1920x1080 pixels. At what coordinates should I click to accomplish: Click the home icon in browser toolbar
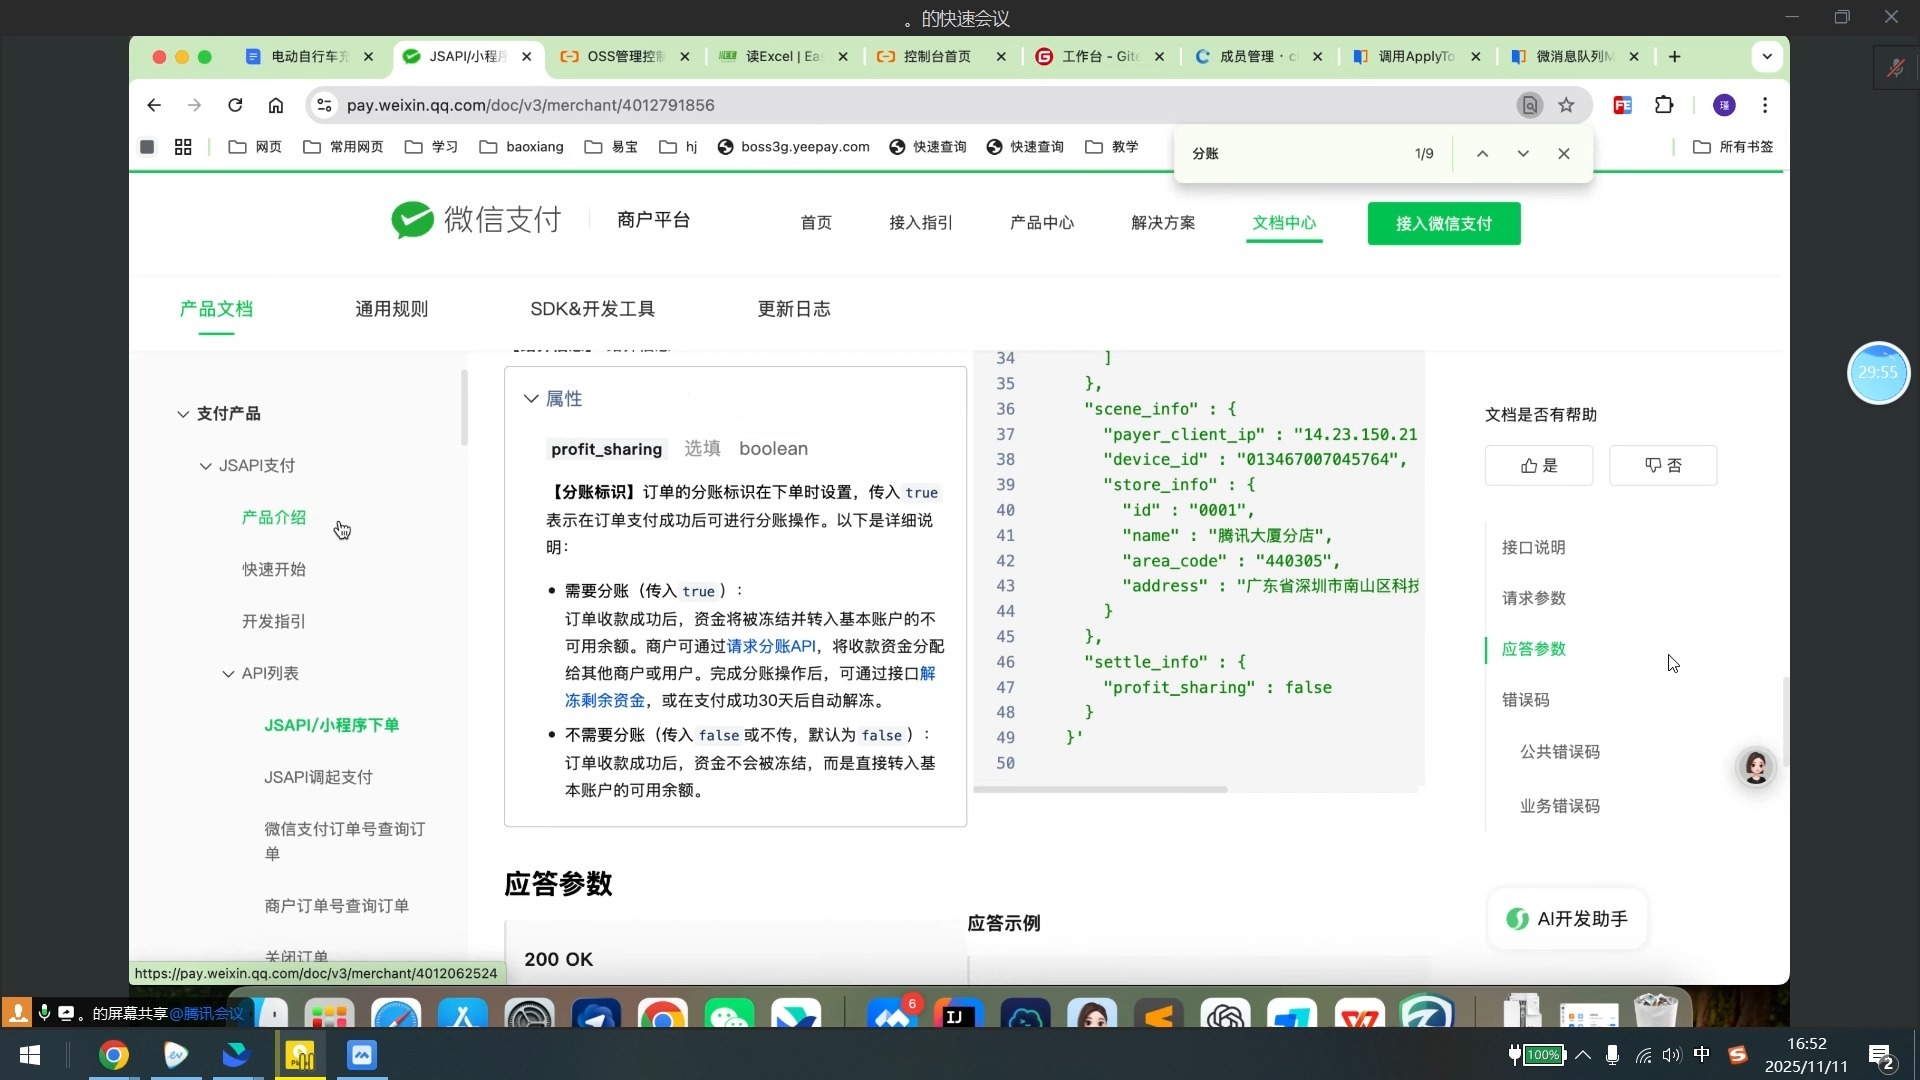276,105
